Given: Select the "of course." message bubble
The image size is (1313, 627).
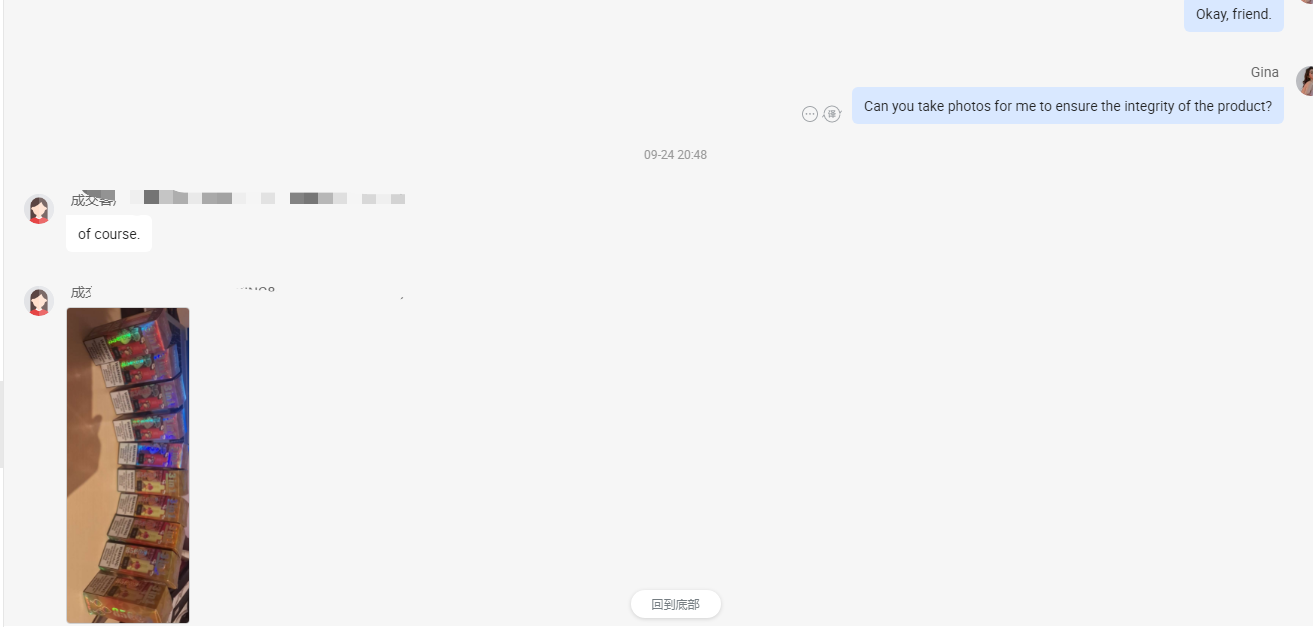Looking at the screenshot, I should pyautogui.click(x=109, y=234).
